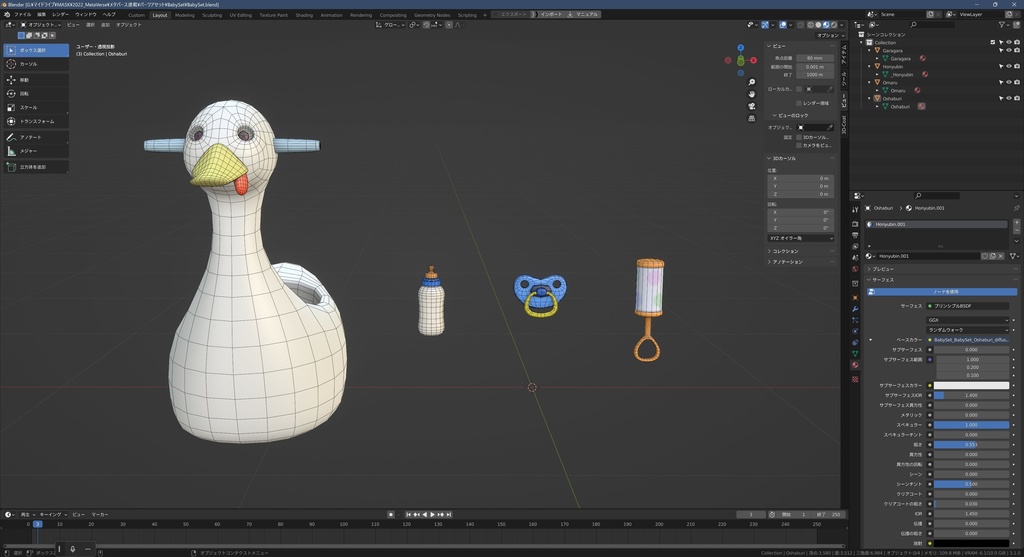
Task: Select the Scale tool (スケール)
Action: coord(36,107)
